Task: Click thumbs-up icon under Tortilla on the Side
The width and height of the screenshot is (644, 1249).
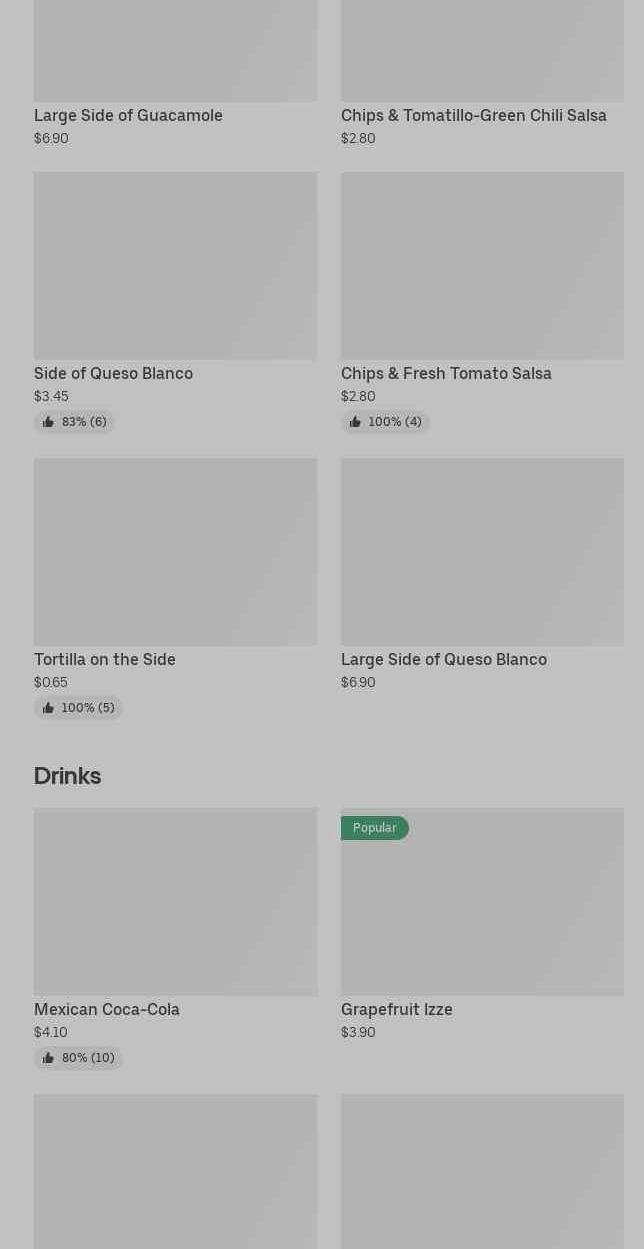Action: (x=48, y=708)
